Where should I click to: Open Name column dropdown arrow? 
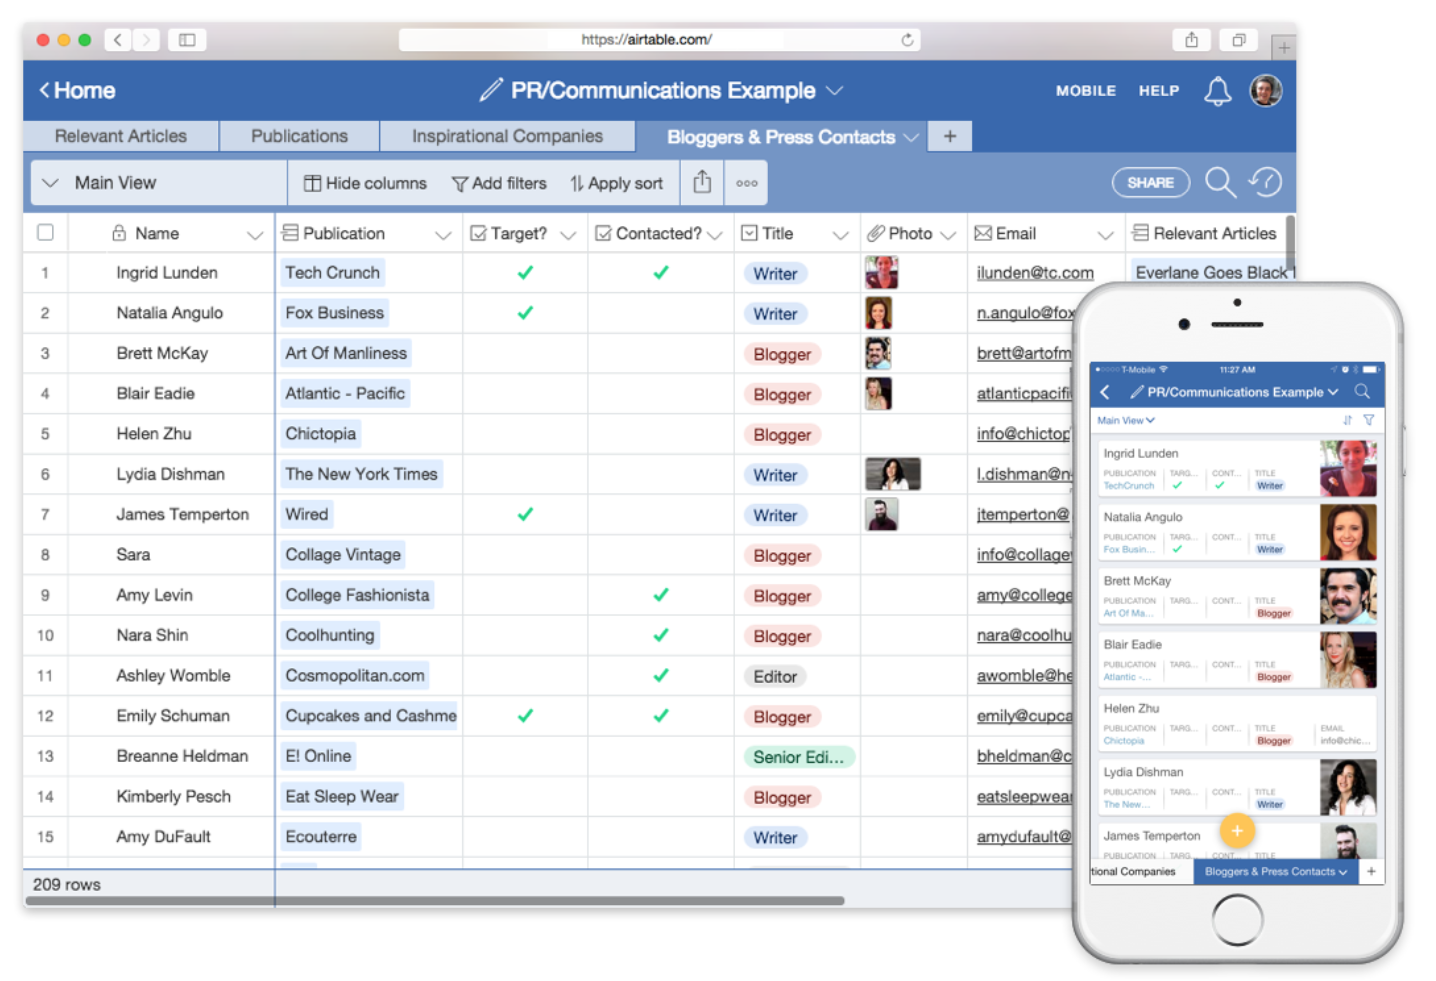point(254,235)
